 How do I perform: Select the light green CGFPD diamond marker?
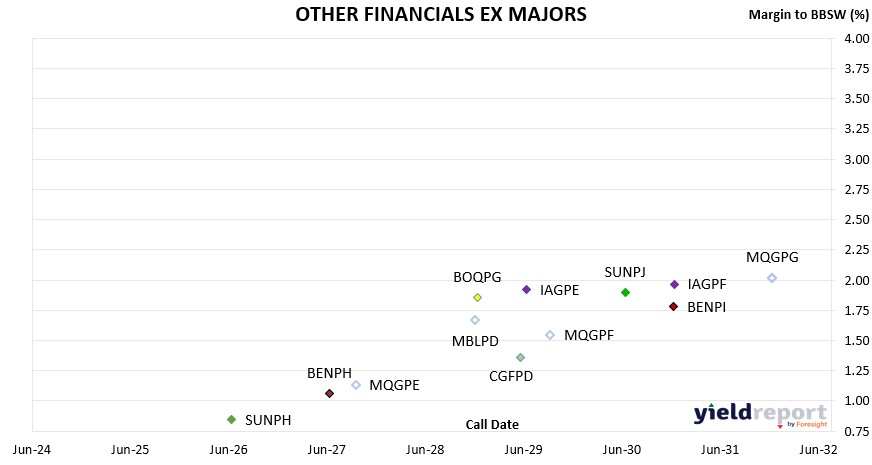(520, 357)
